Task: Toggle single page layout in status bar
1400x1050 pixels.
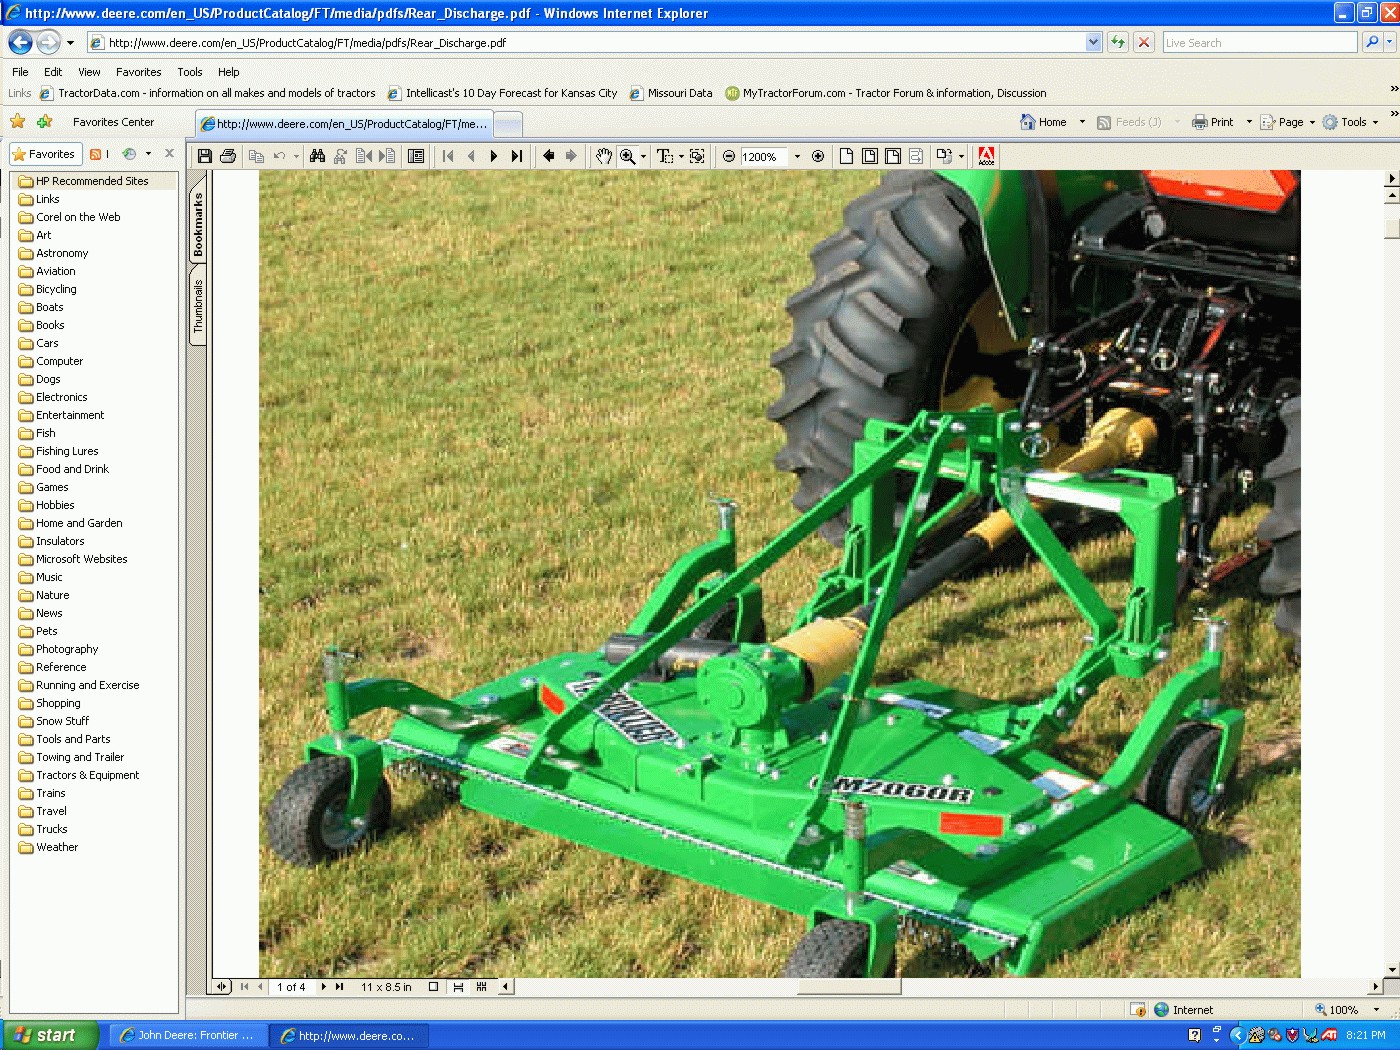Action: click(x=433, y=987)
